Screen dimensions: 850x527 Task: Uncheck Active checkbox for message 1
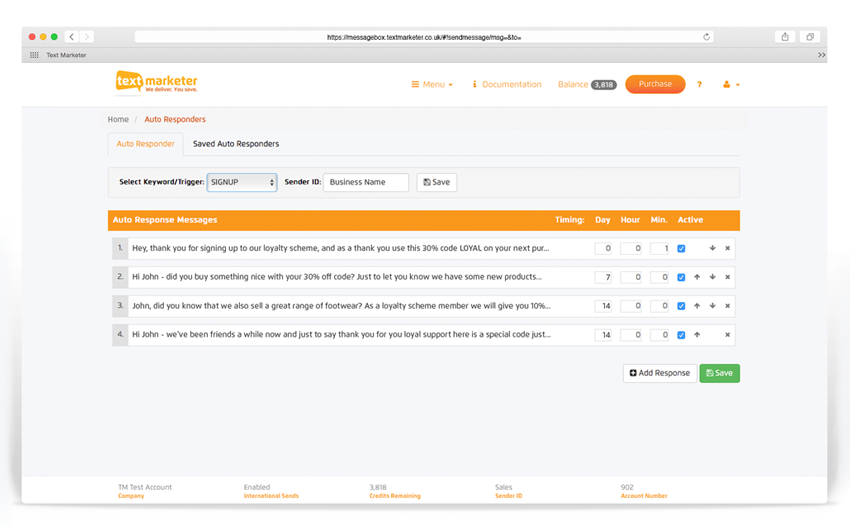tap(681, 248)
